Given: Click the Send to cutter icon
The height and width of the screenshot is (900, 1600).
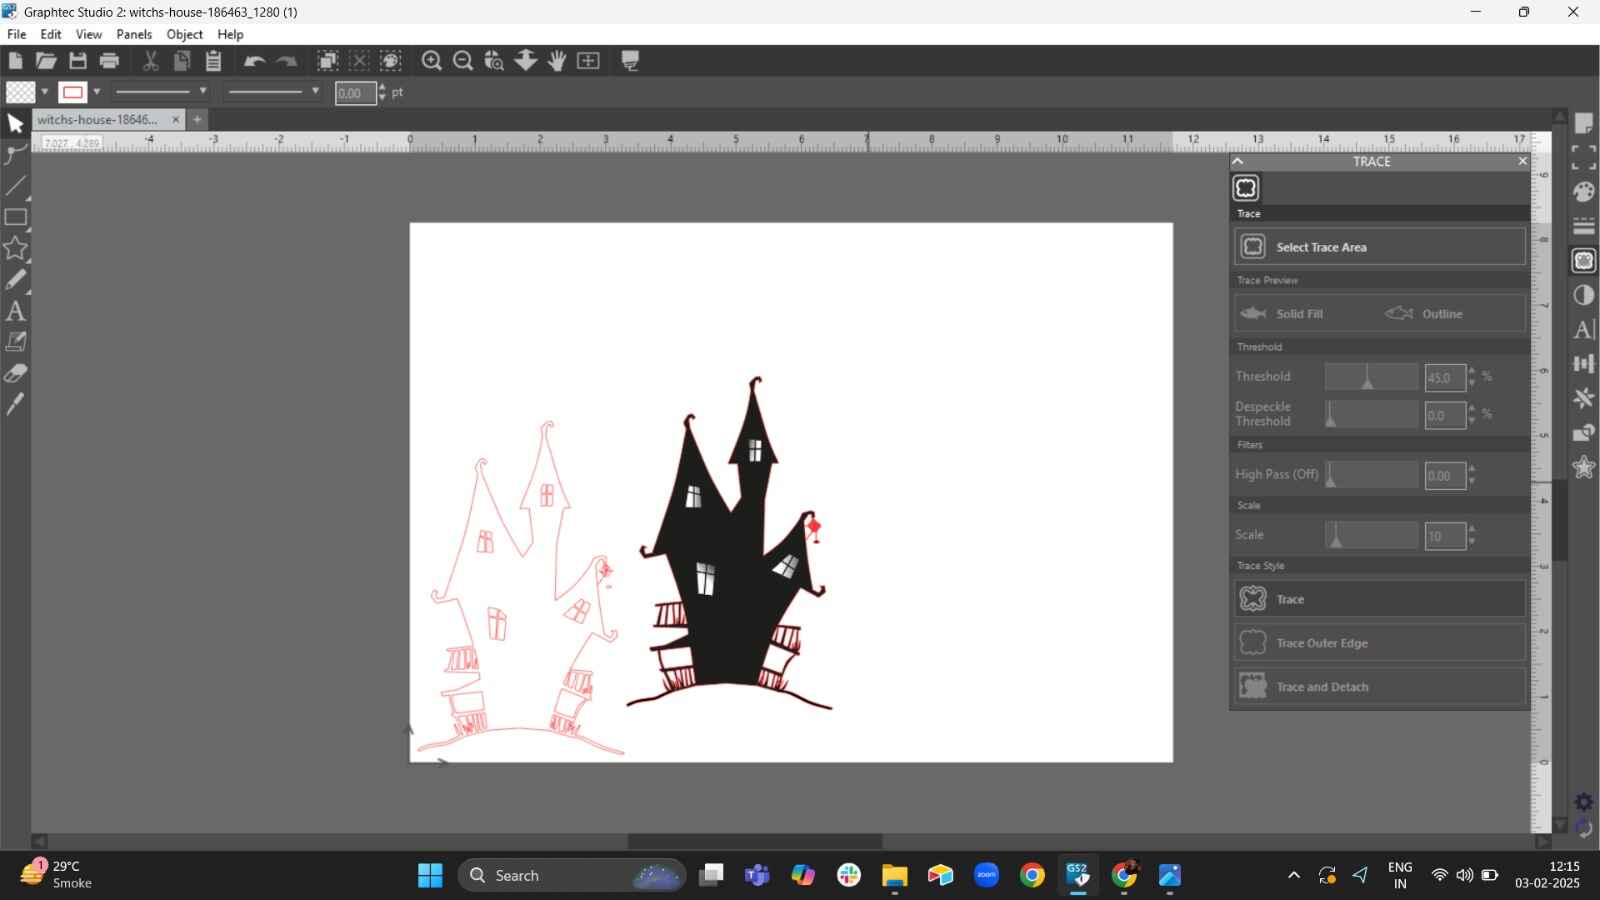Looking at the screenshot, I should (x=631, y=61).
